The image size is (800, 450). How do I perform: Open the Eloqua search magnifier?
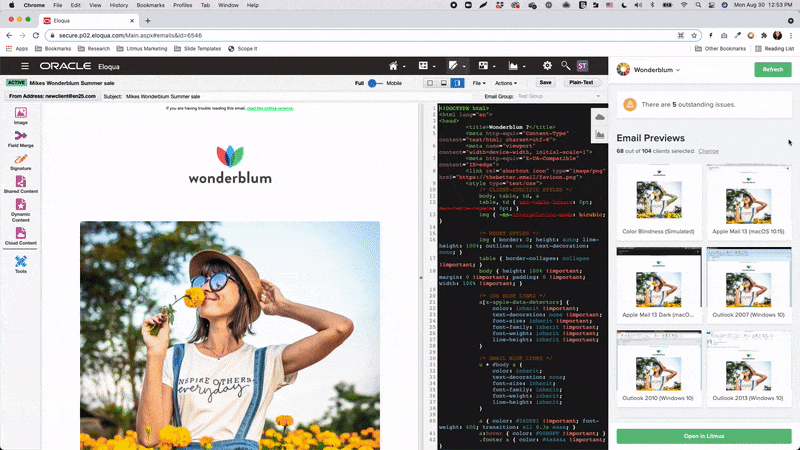pyautogui.click(x=565, y=65)
